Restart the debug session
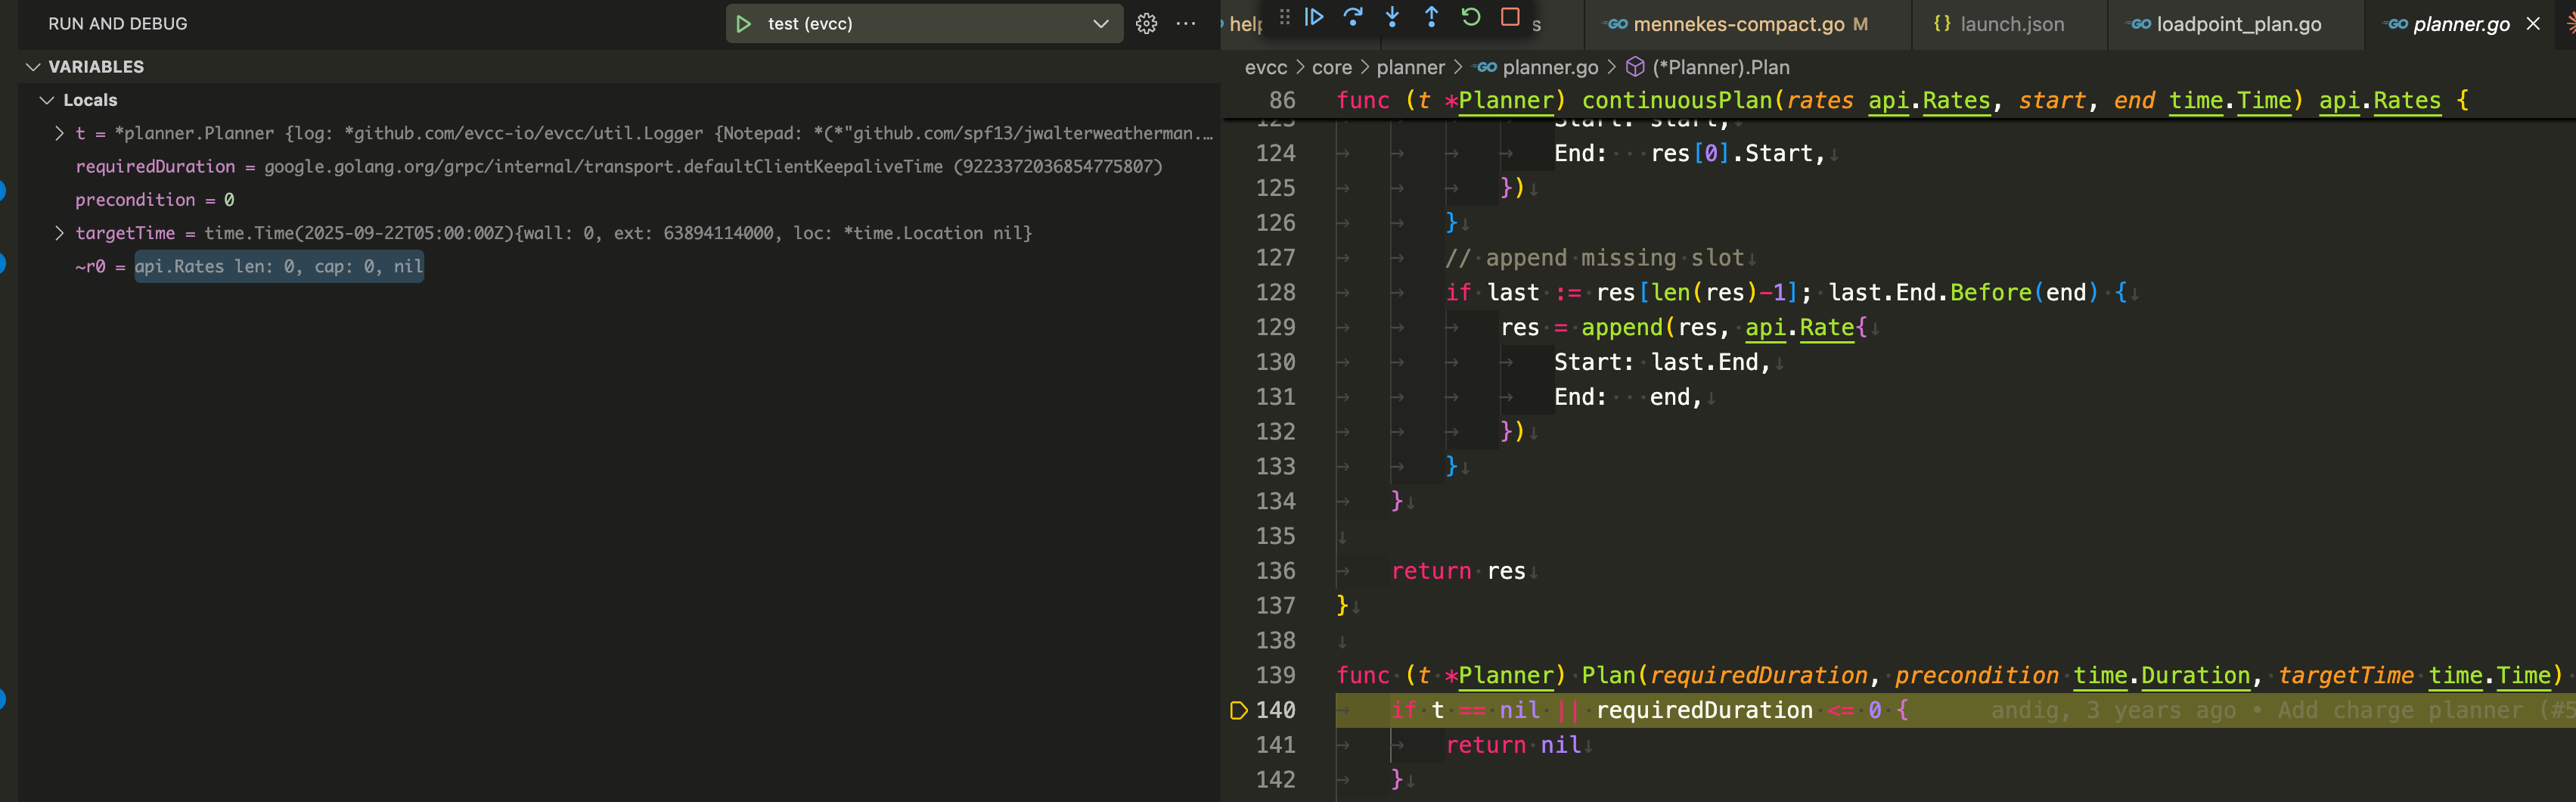This screenshot has width=2576, height=802. (x=1470, y=16)
